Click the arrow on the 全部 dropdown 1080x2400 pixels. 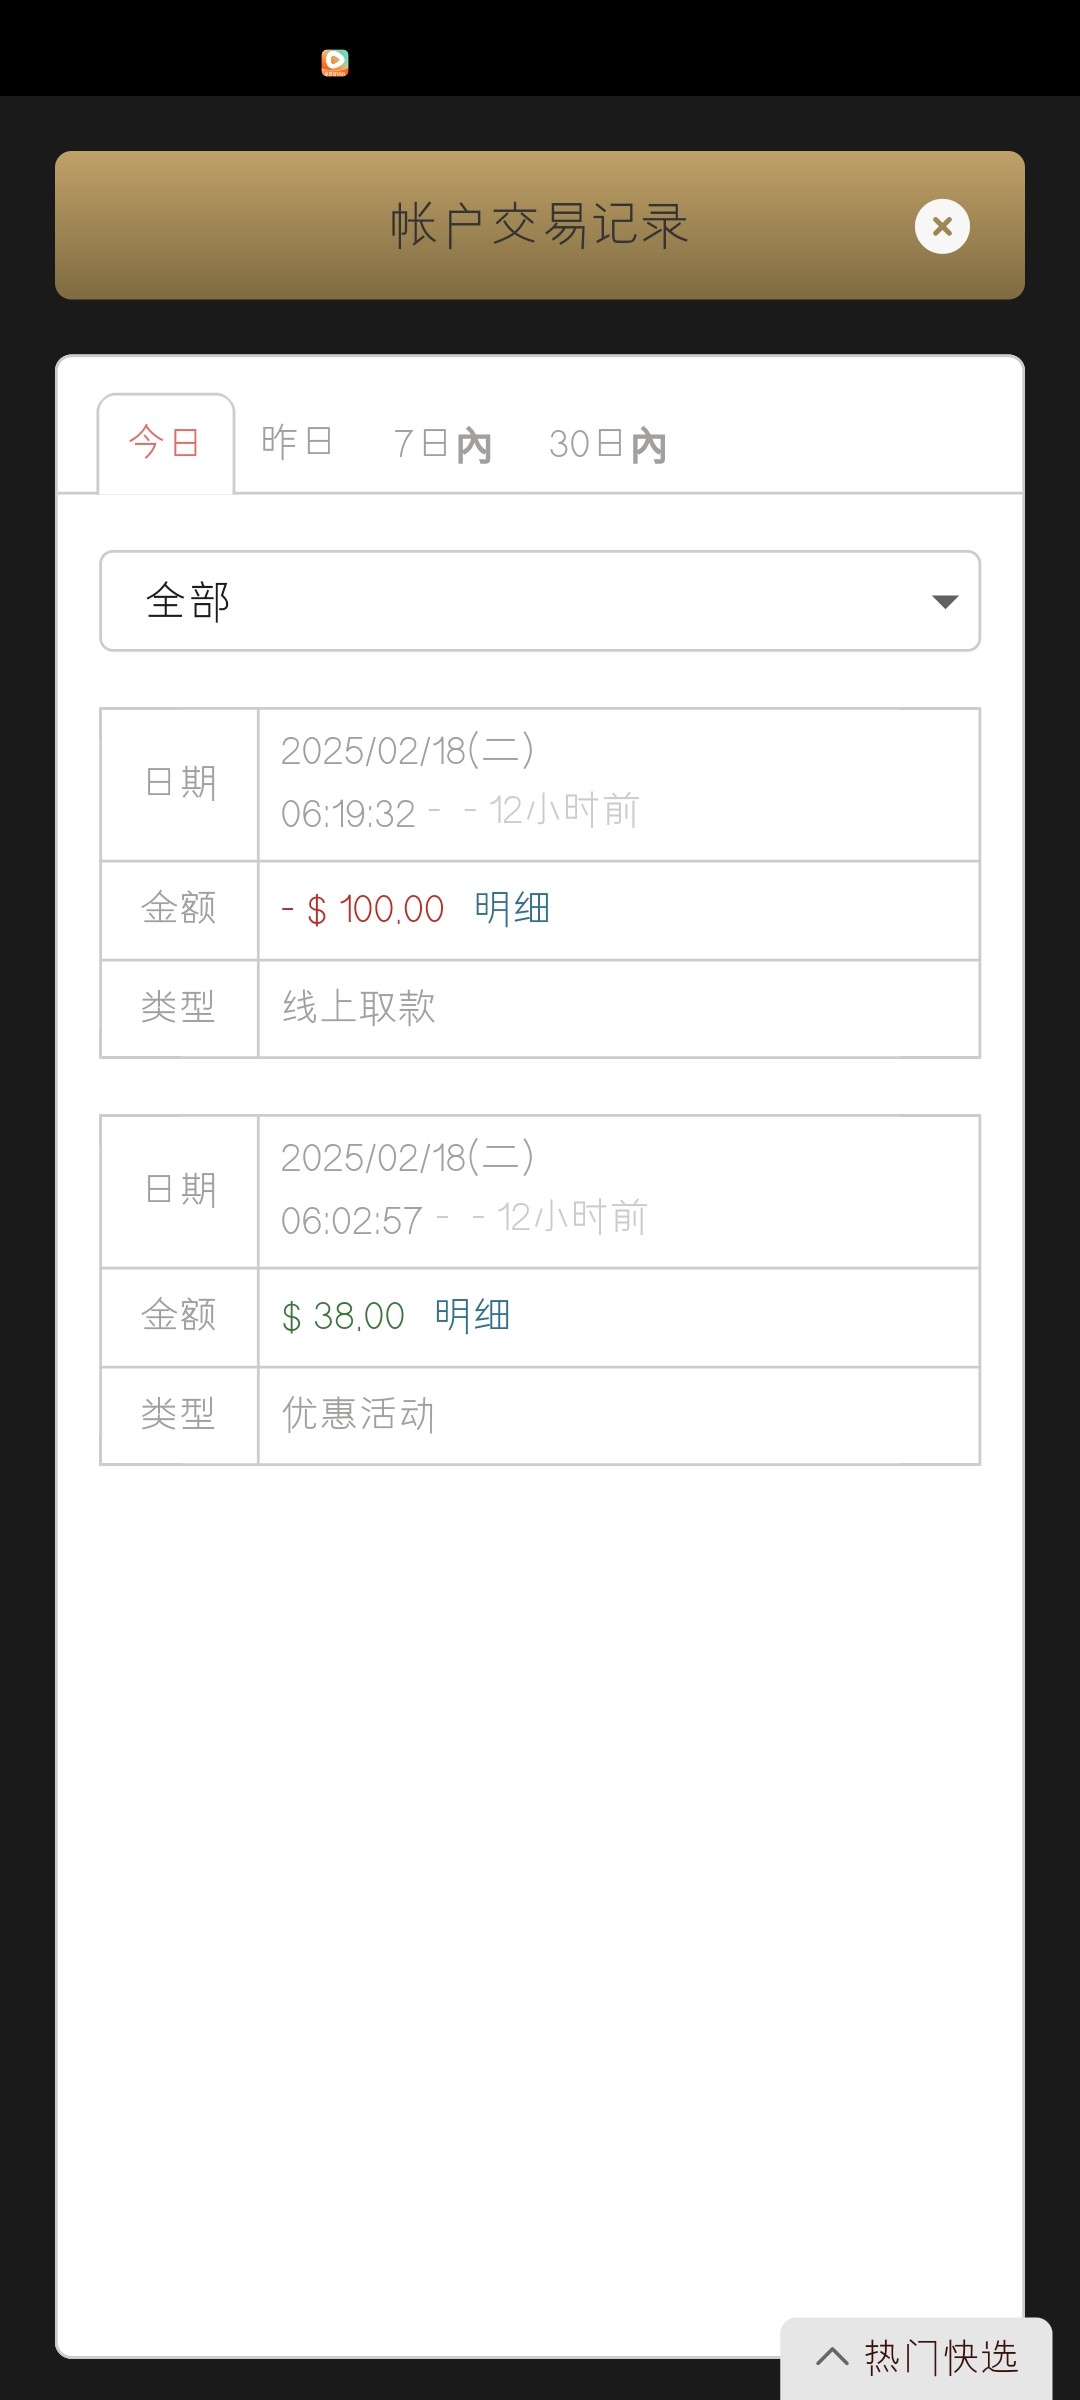point(945,601)
